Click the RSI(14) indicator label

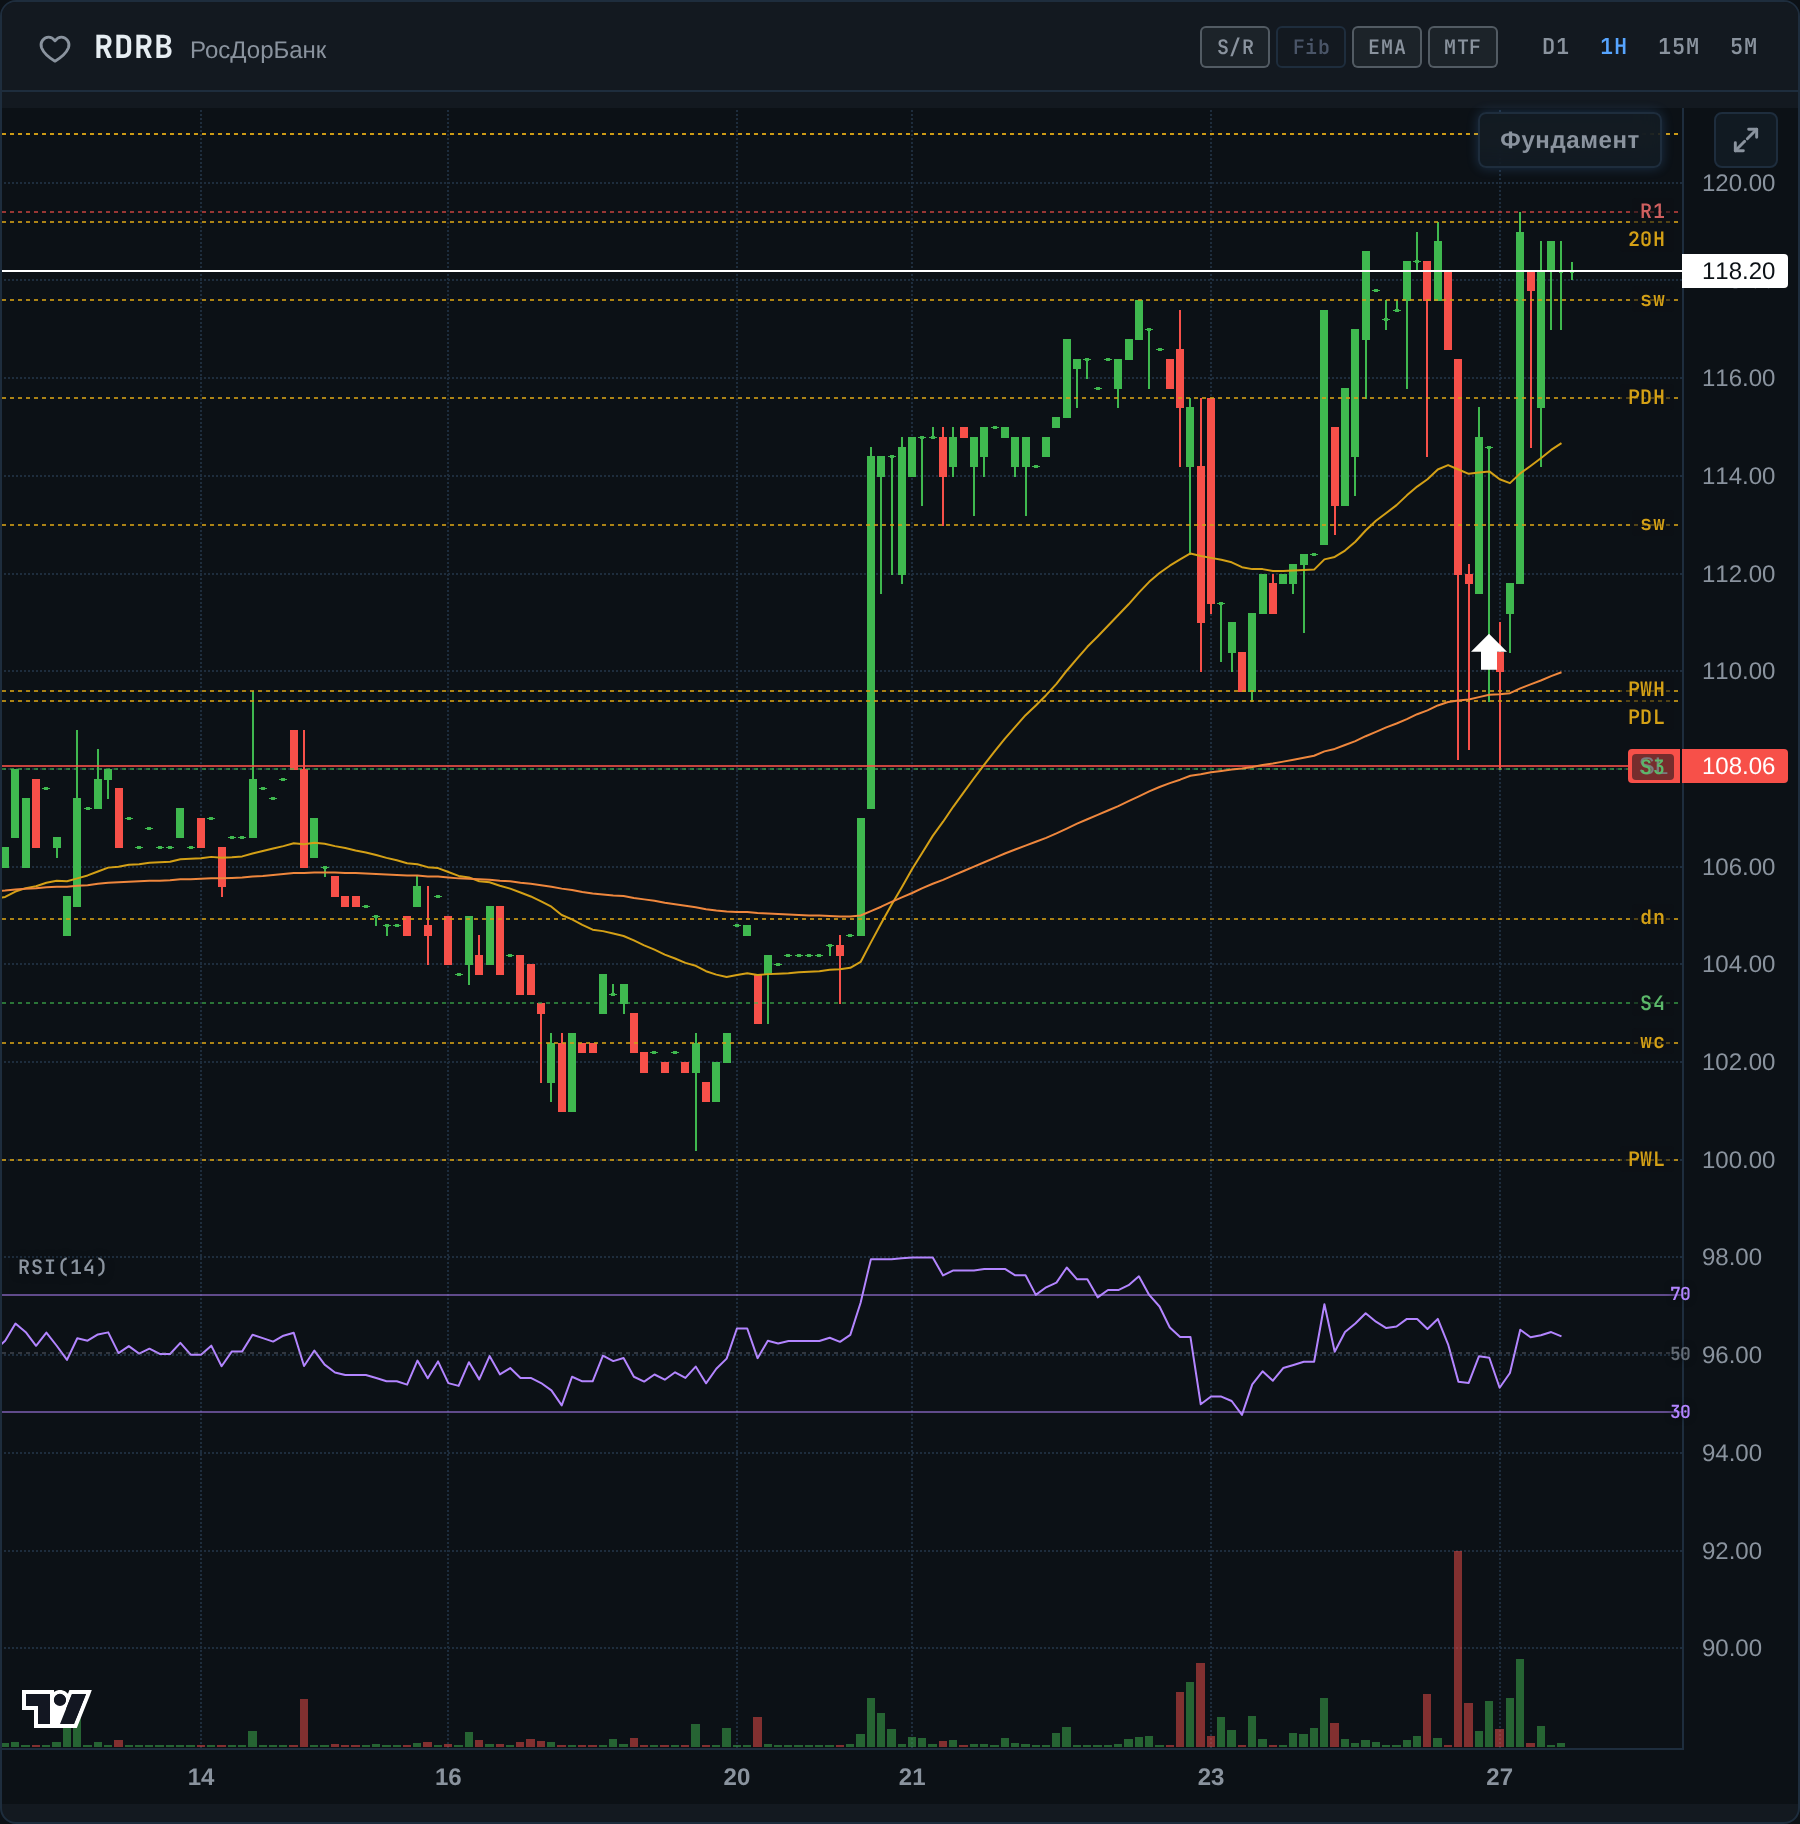click(62, 1267)
